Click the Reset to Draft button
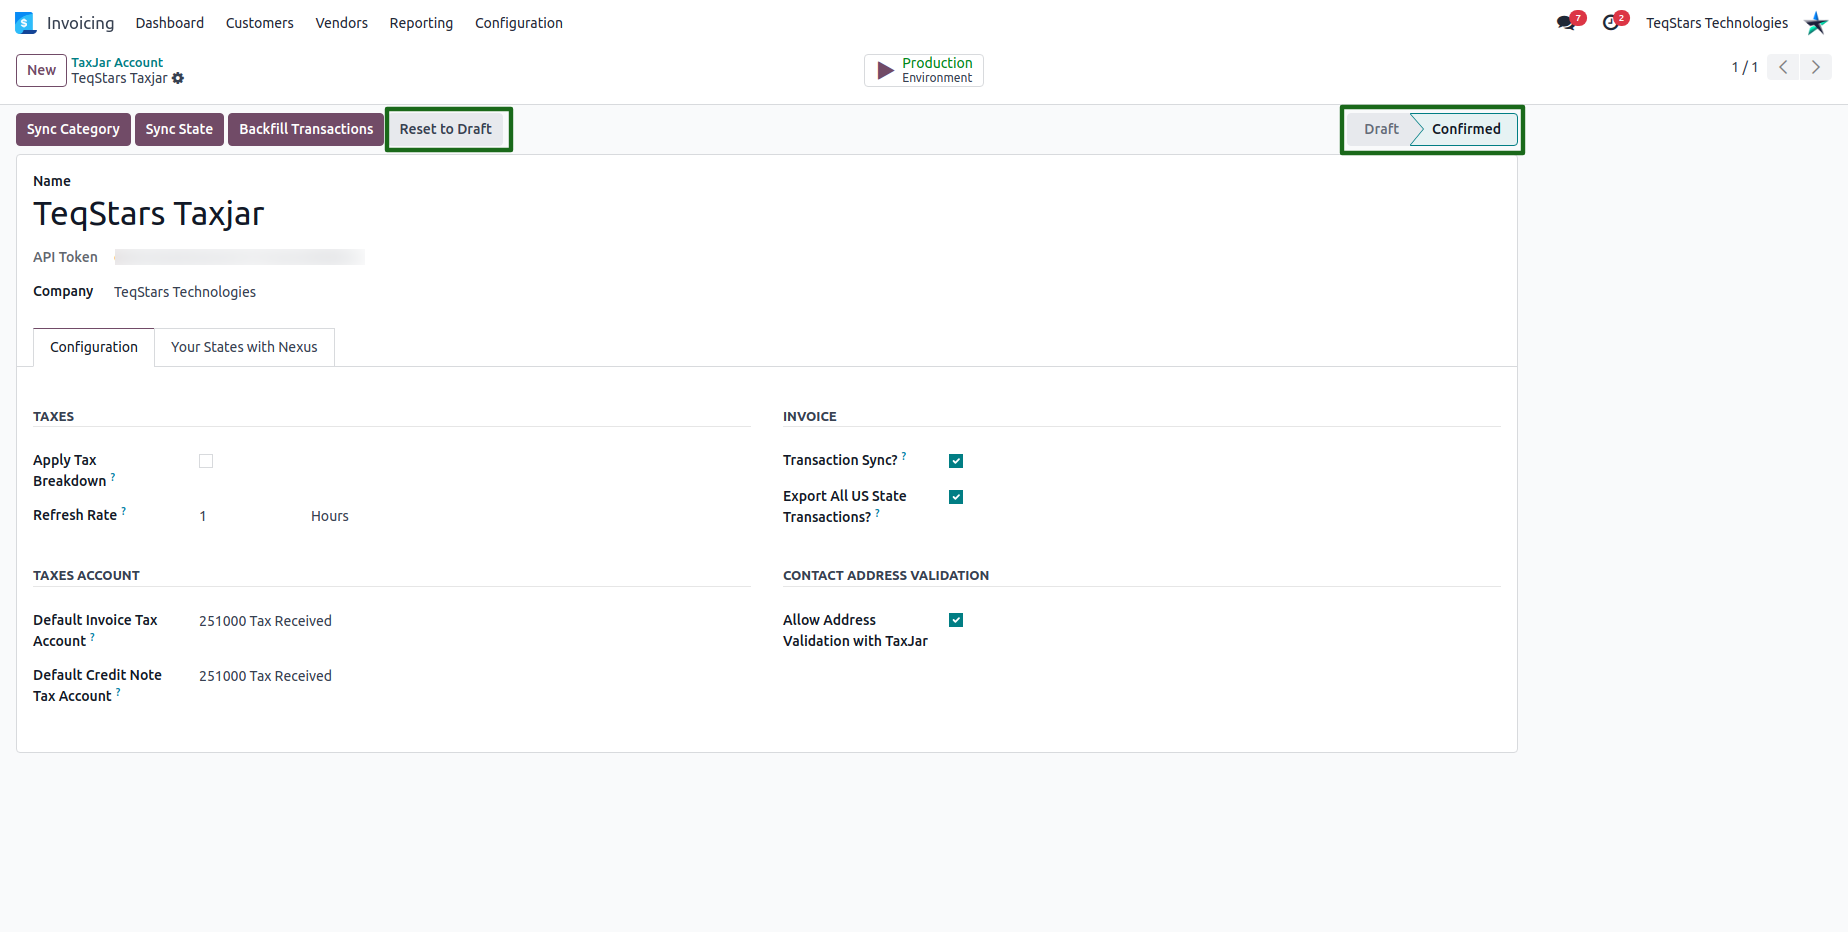Screen dimensions: 1848x932 pyautogui.click(x=446, y=129)
